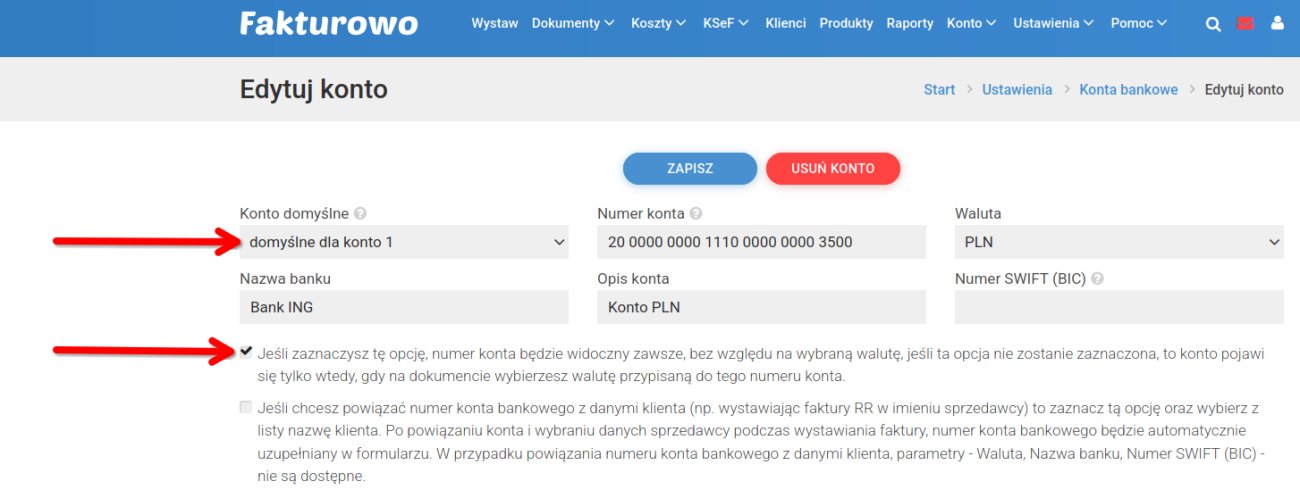
Task: Open the Konto domyślne dropdown
Action: [x=404, y=242]
